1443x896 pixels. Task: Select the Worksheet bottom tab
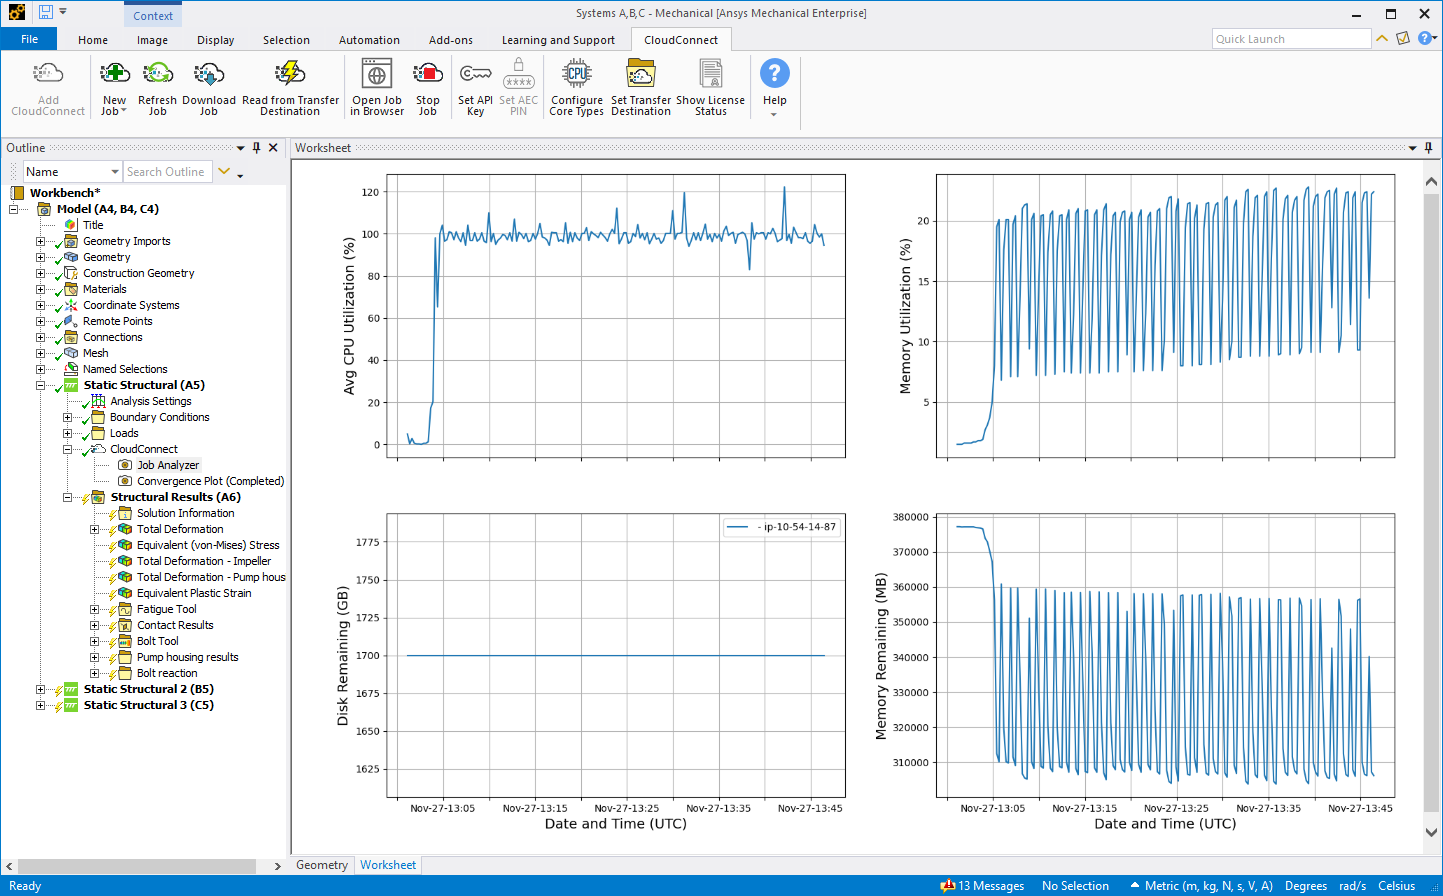[388, 865]
